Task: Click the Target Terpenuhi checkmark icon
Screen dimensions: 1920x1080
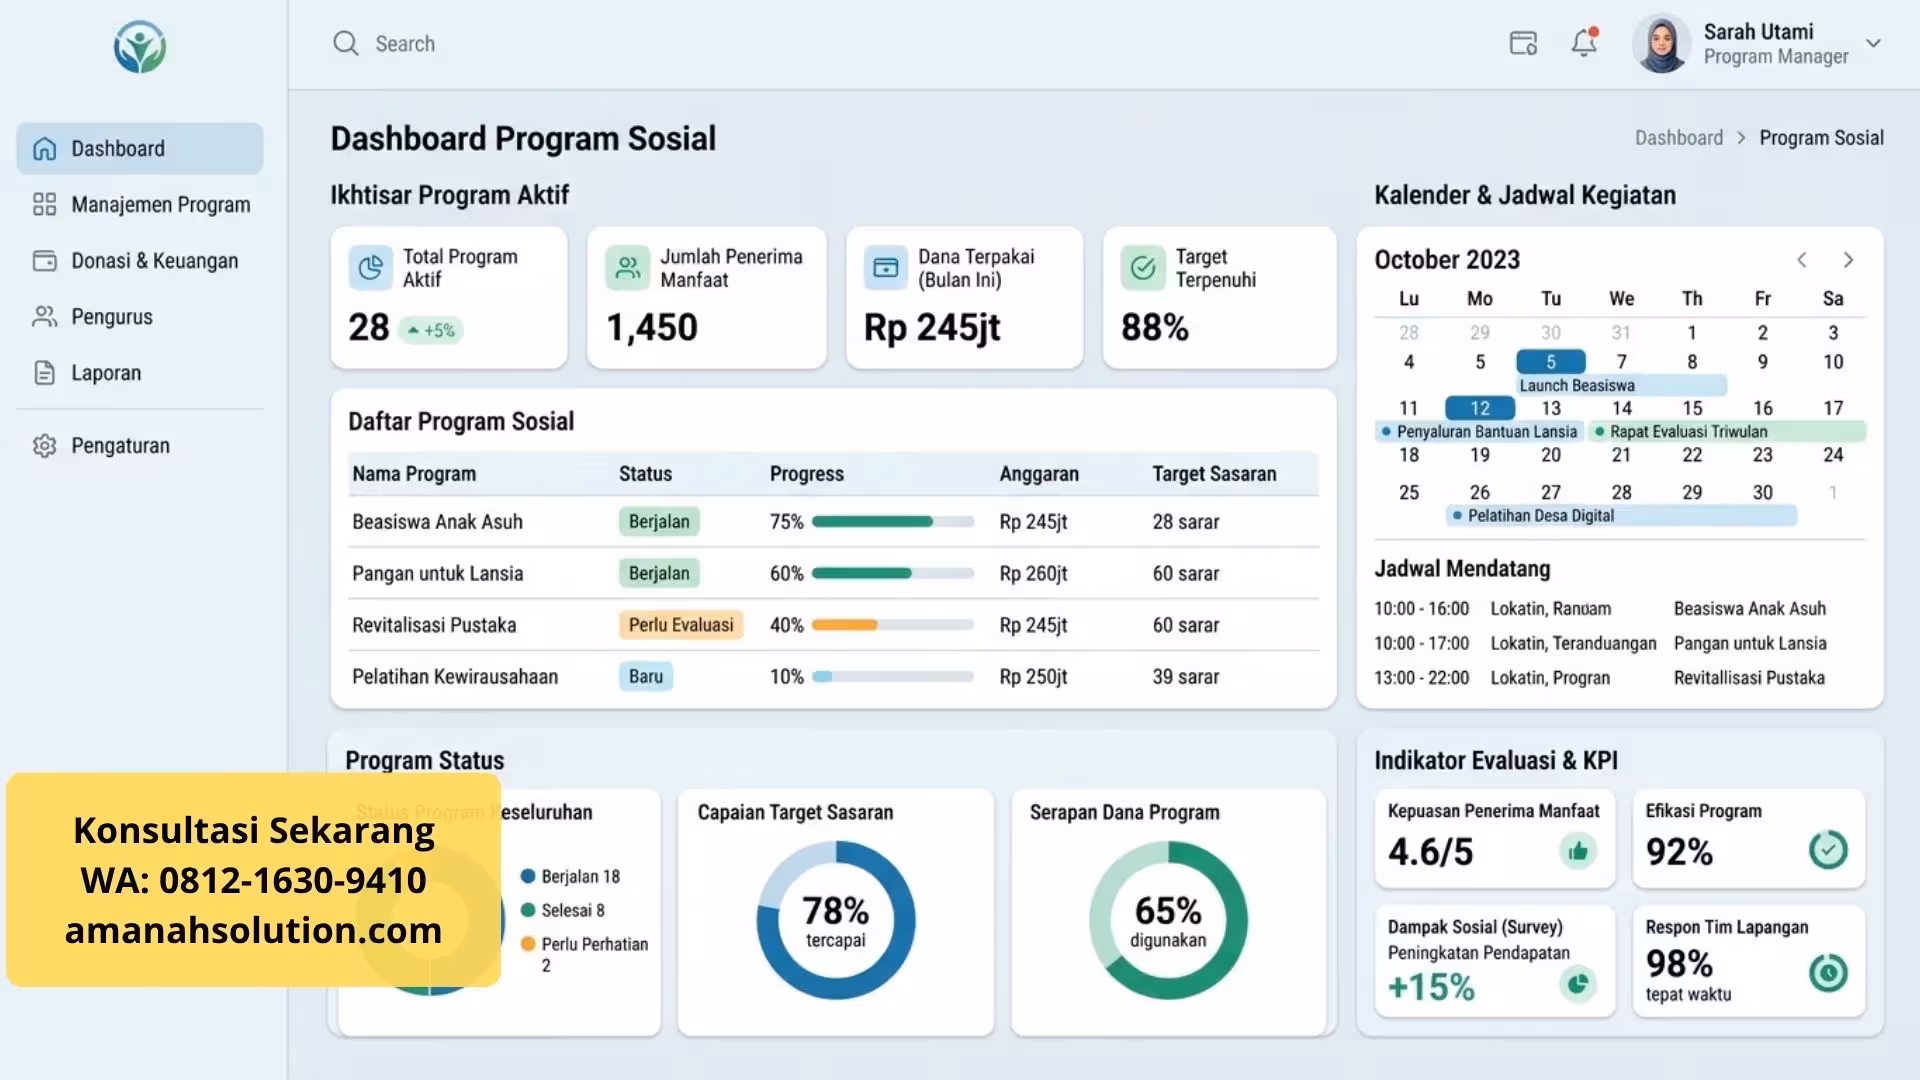Action: tap(1143, 268)
